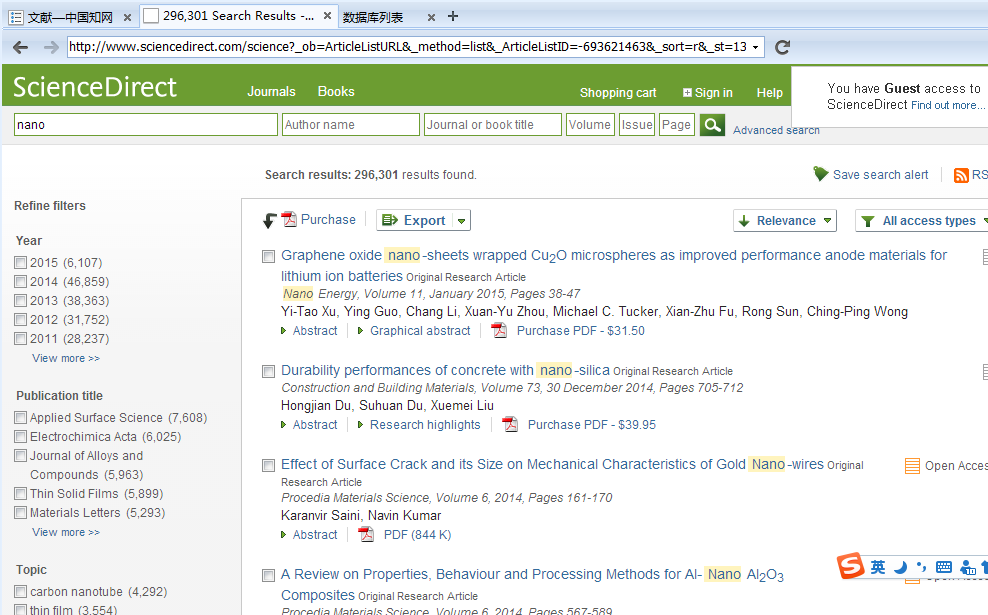Tick the 2015 year filter checkbox
Viewport: 988px width, 615px height.
(x=21, y=262)
